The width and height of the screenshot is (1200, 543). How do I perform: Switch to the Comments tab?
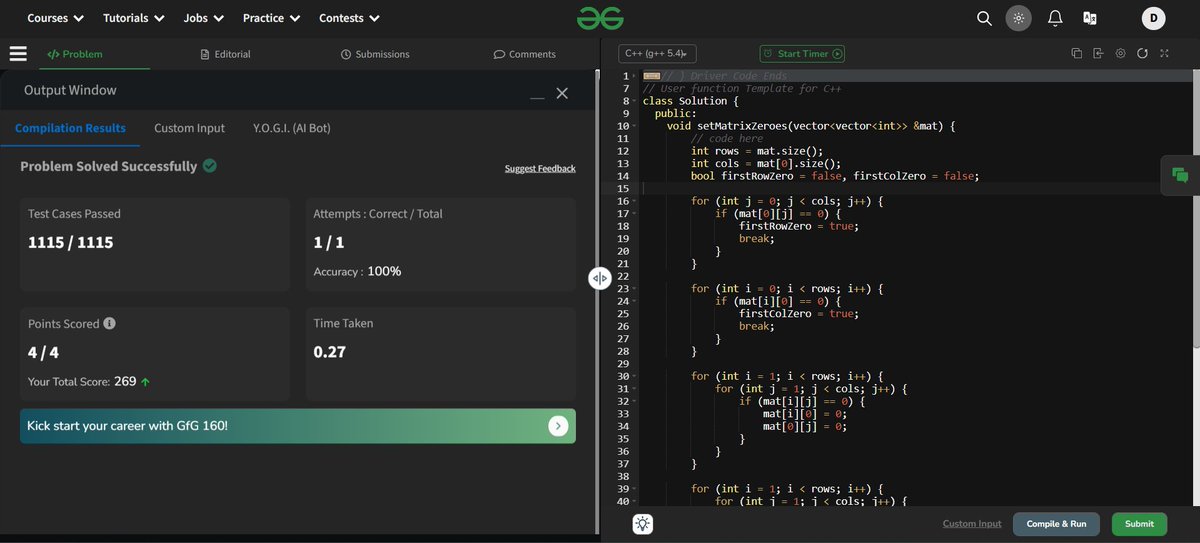click(x=525, y=54)
